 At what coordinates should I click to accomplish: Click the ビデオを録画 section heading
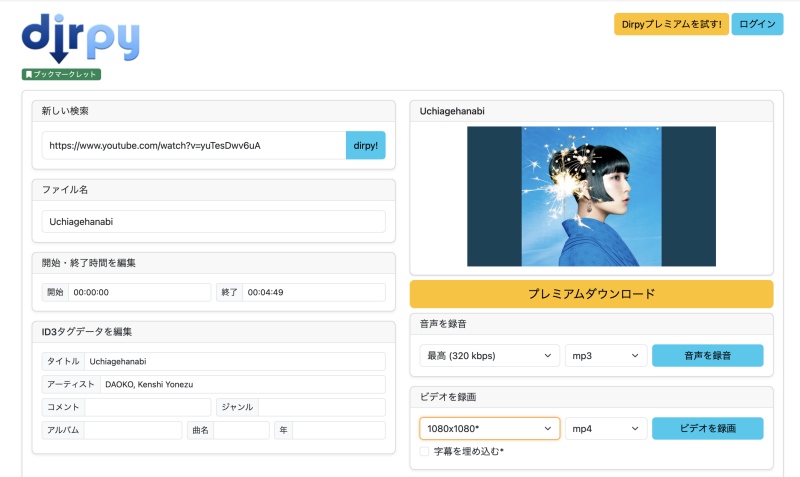point(447,396)
